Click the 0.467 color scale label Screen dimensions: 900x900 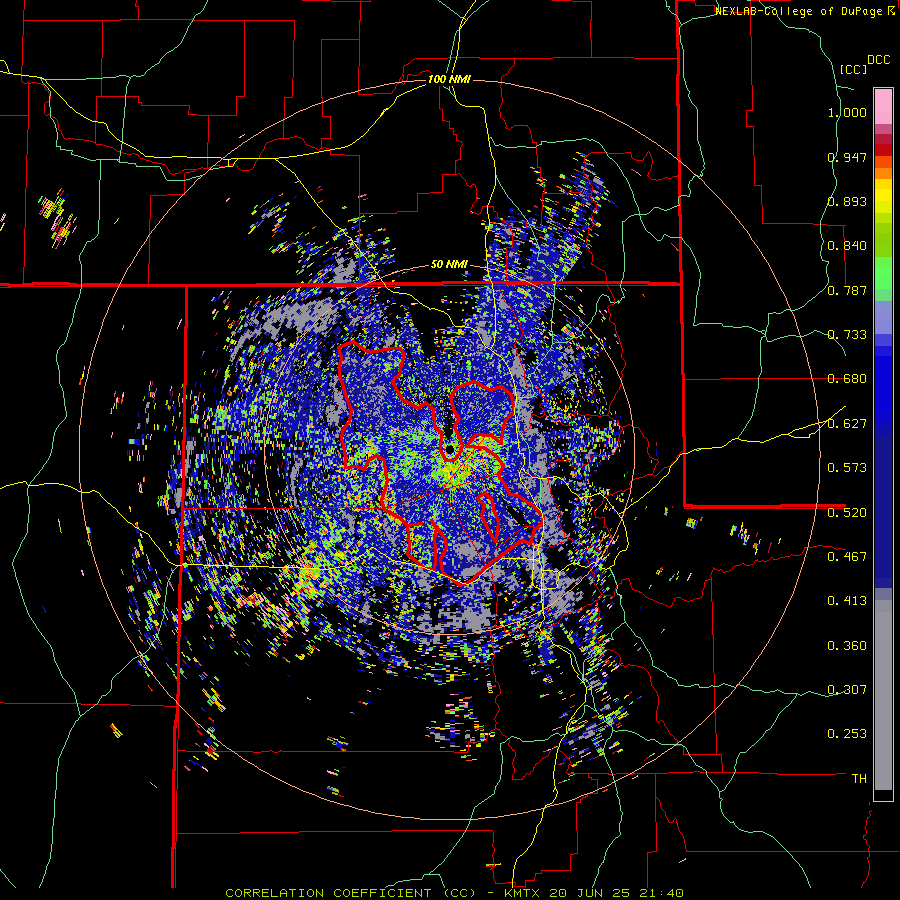847,557
